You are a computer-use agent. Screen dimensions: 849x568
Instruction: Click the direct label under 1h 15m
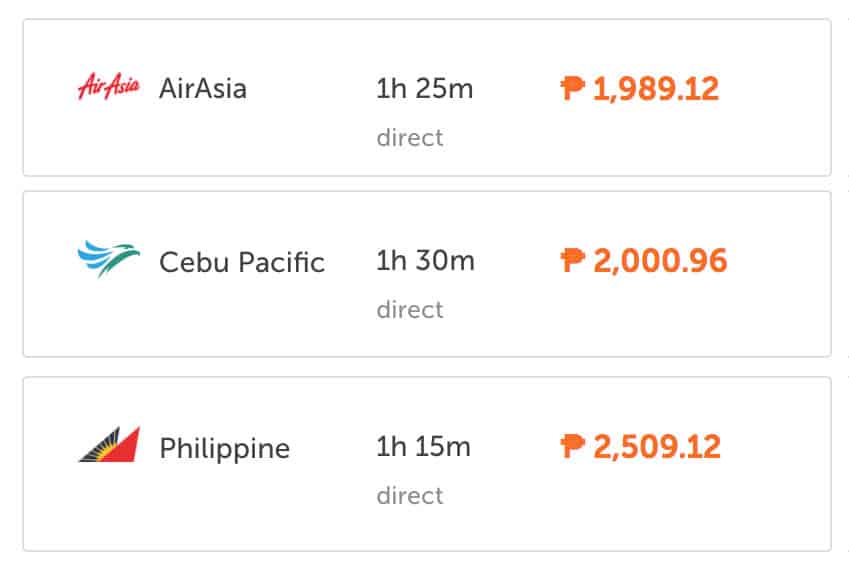(409, 495)
